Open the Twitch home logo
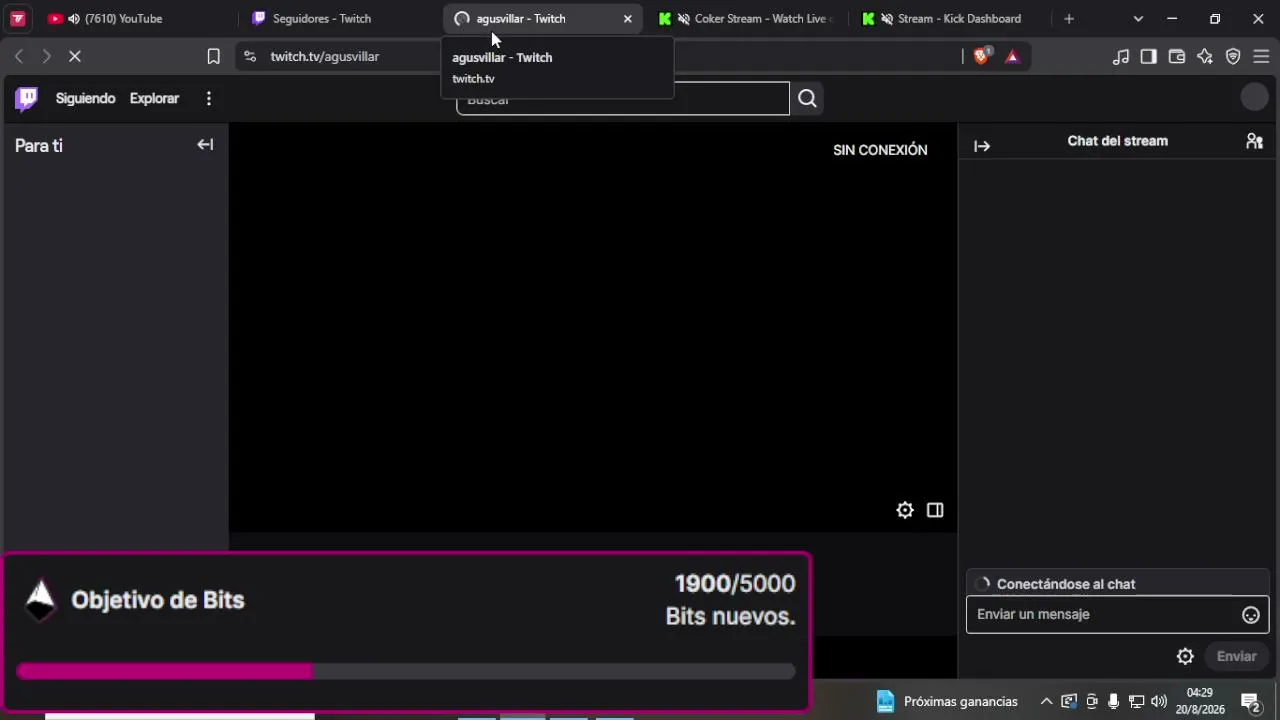 (x=27, y=98)
